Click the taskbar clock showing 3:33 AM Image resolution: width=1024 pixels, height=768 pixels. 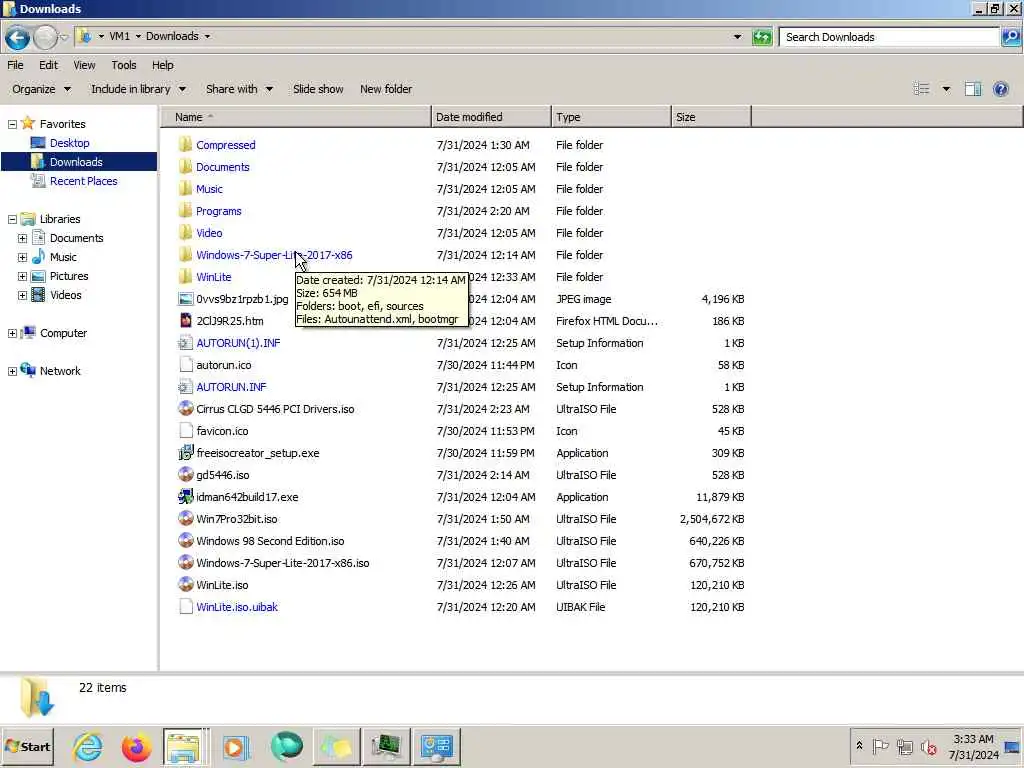[x=973, y=746]
